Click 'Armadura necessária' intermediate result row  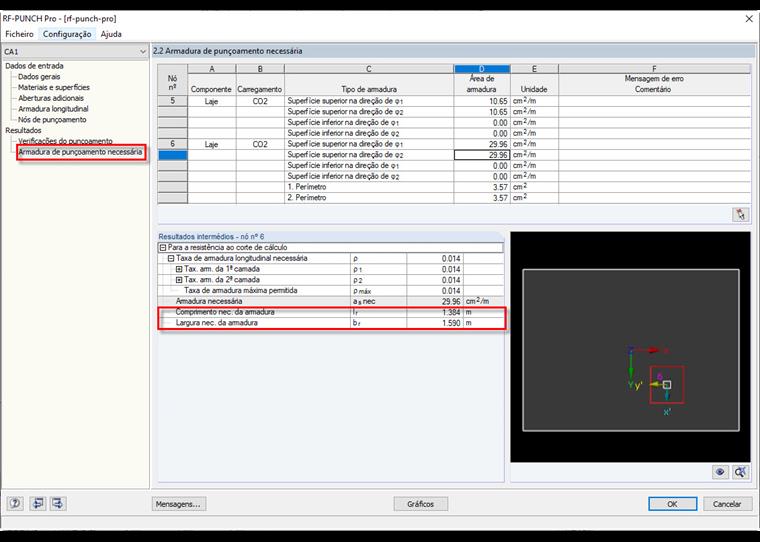coord(331,302)
